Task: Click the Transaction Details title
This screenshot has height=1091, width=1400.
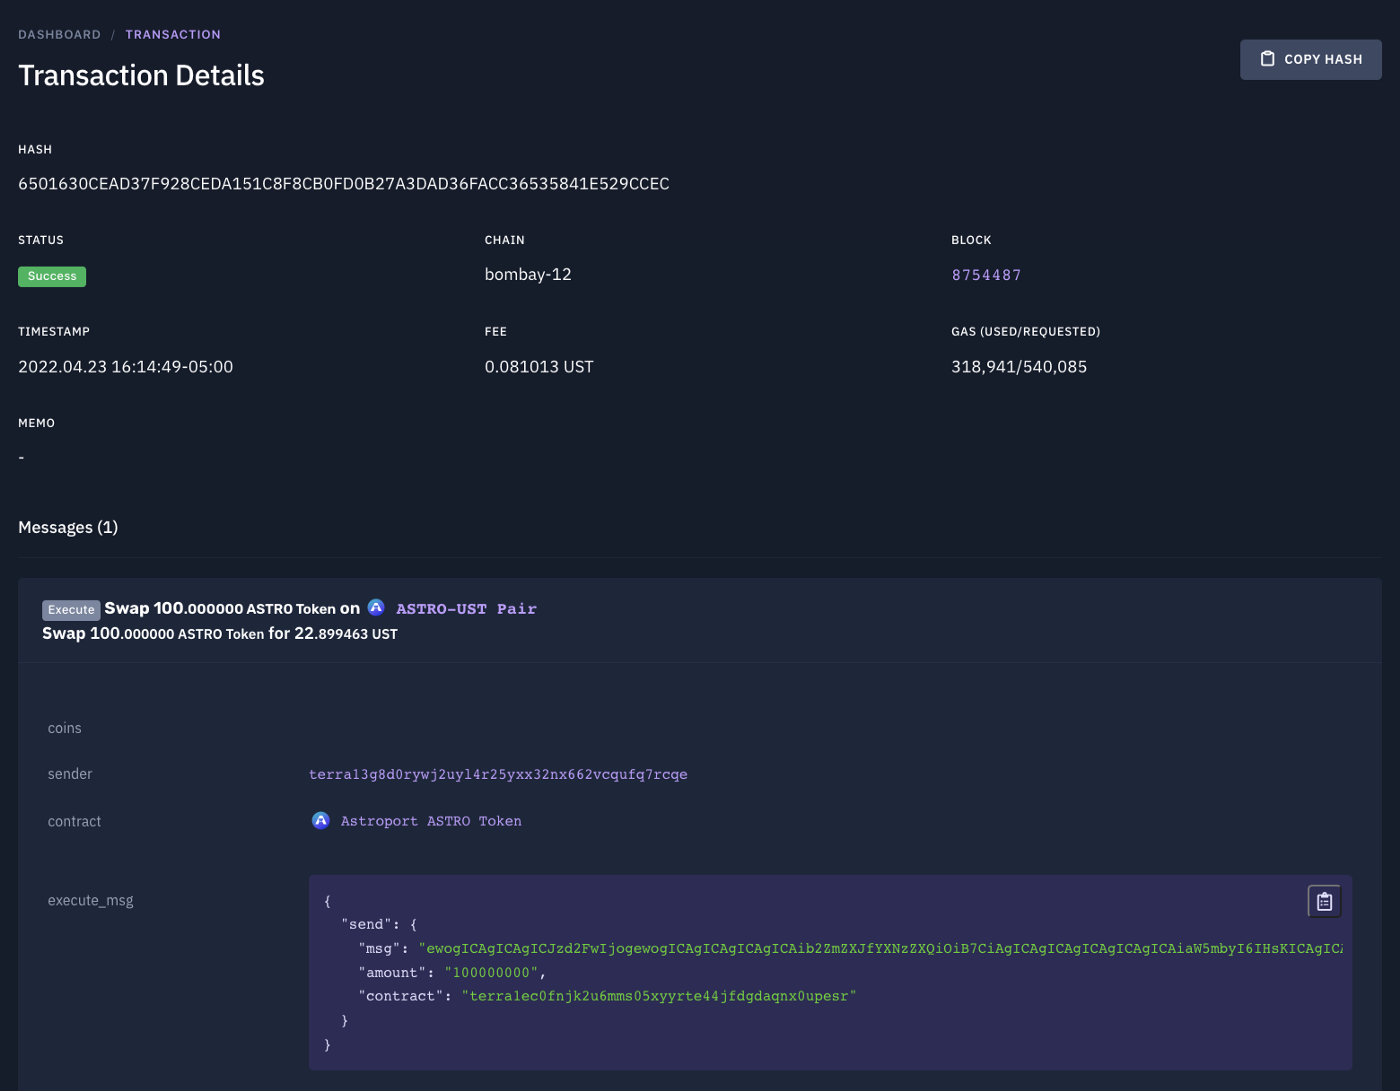Action: [x=141, y=76]
